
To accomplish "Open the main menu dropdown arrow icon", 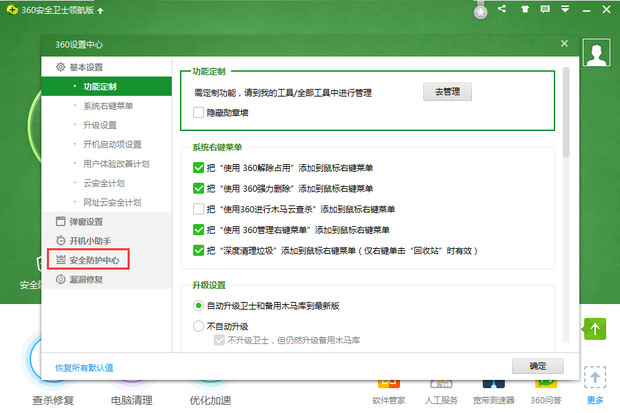I will coord(565,9).
